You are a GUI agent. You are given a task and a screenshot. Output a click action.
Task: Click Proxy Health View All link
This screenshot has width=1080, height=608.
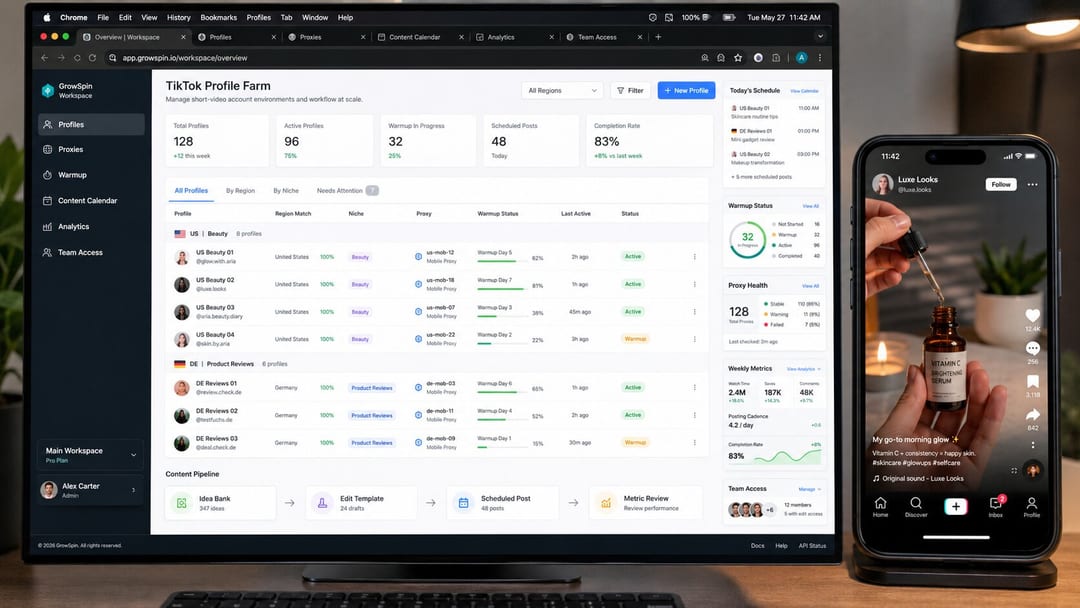(811, 286)
